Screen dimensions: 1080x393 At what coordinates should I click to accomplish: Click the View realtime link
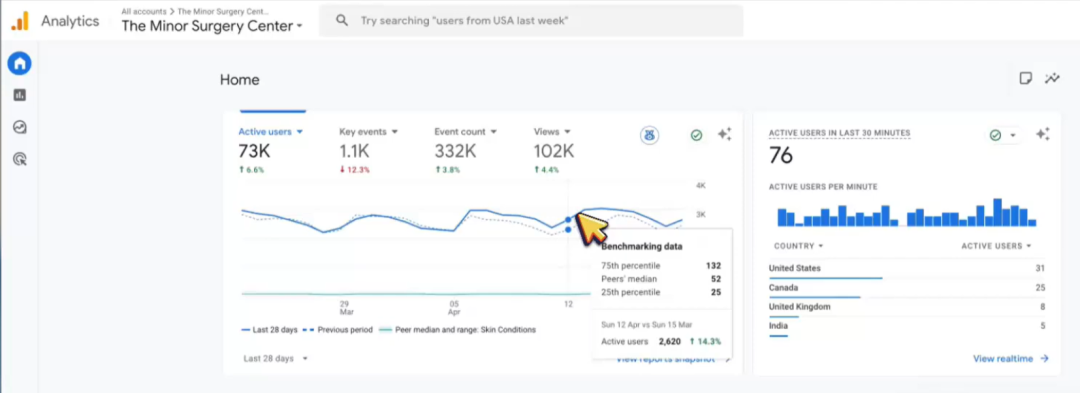1003,359
